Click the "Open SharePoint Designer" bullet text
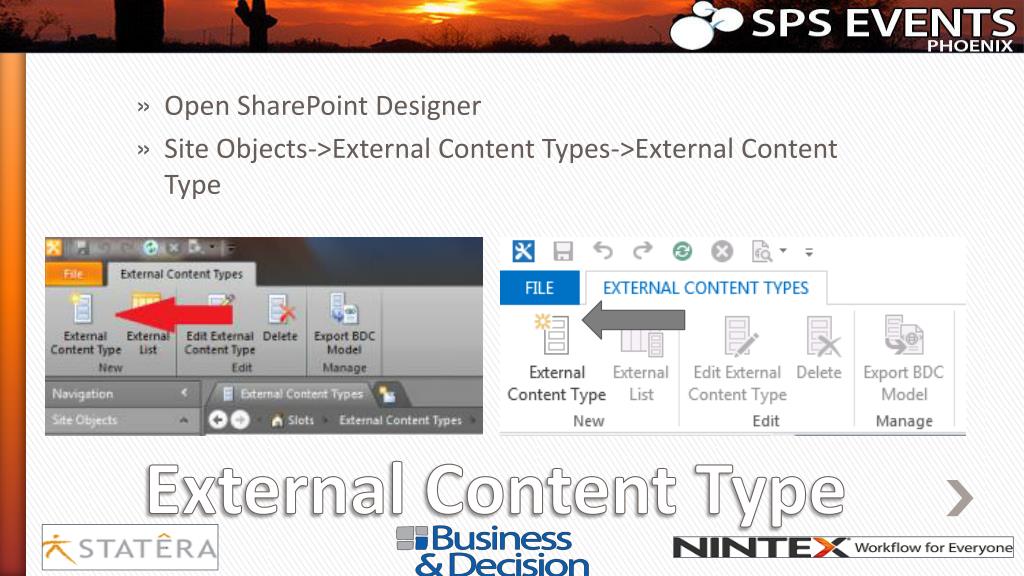 click(322, 106)
